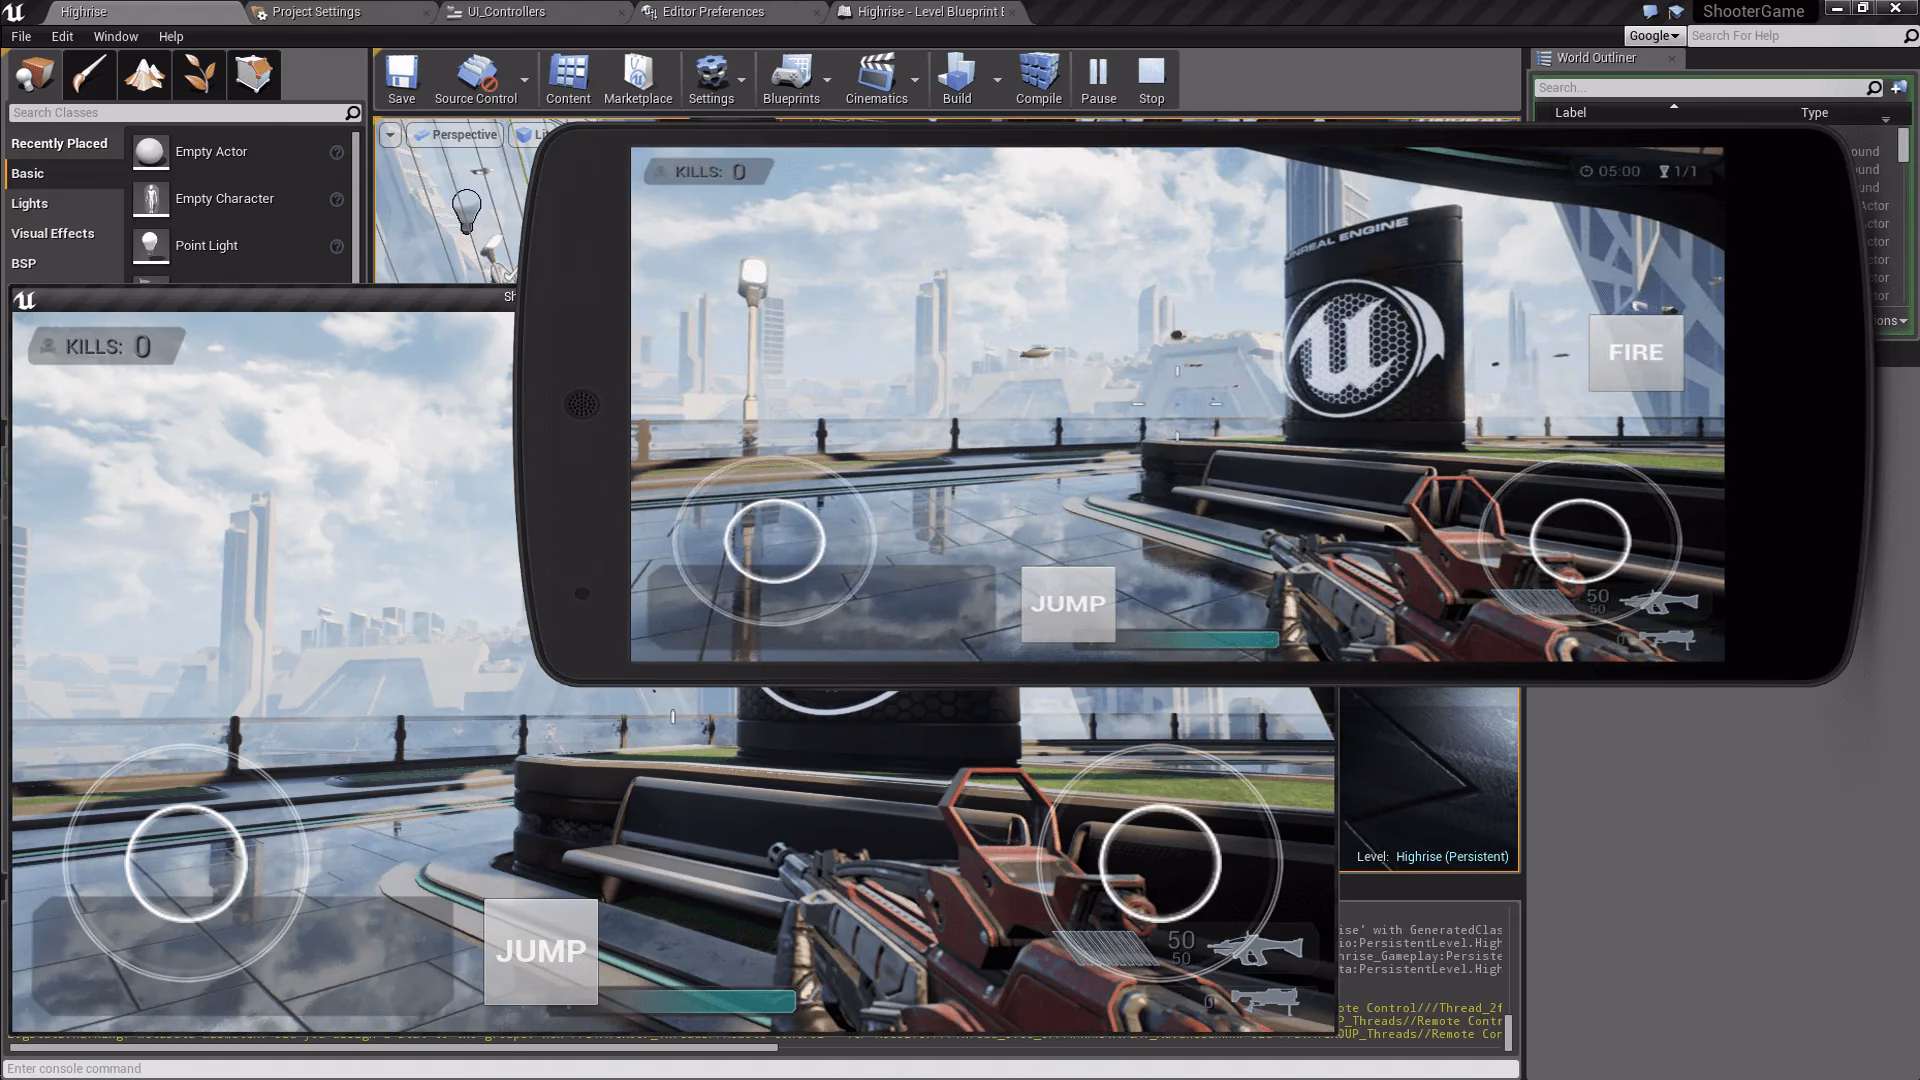Click the Cinematics toolbar icon
This screenshot has height=1080, width=1920.
(x=876, y=80)
